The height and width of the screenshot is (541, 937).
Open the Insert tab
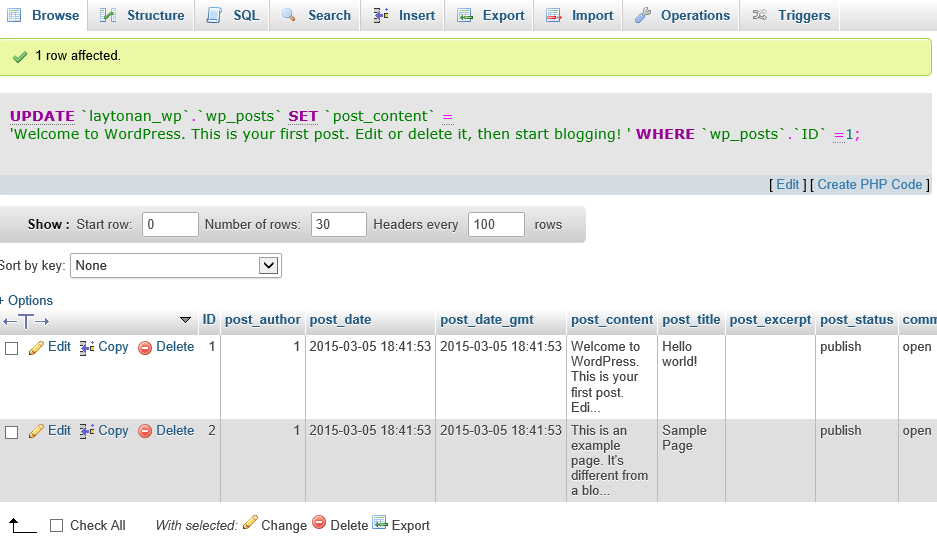point(403,15)
